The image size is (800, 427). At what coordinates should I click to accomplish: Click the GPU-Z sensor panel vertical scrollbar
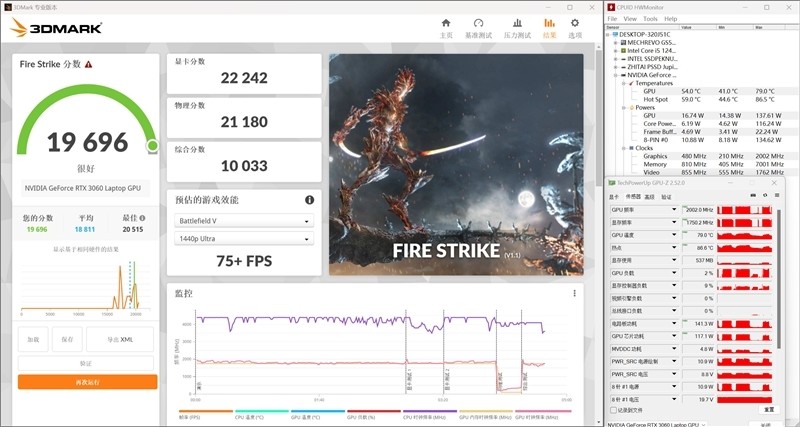(x=780, y=300)
